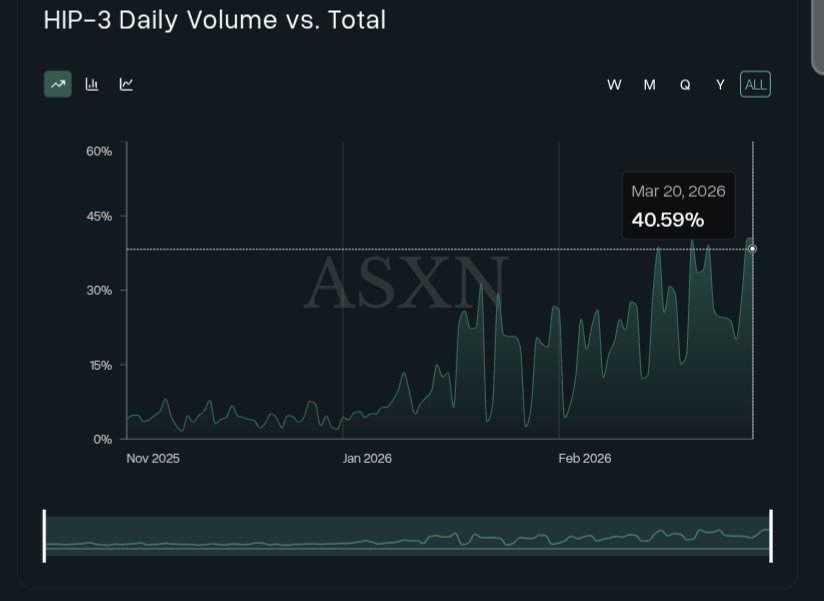Screen dimensions: 824x601
Task: Click the 60% y-axis label
Action: pos(99,152)
